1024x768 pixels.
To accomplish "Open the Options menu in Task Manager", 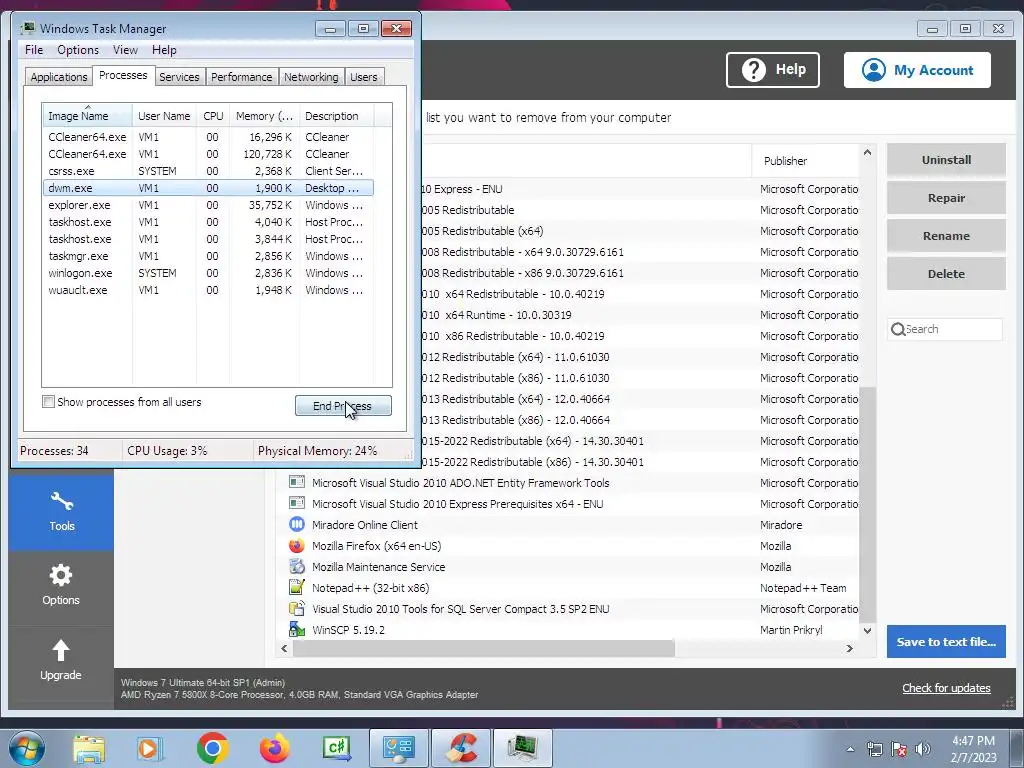I will pyautogui.click(x=78, y=50).
